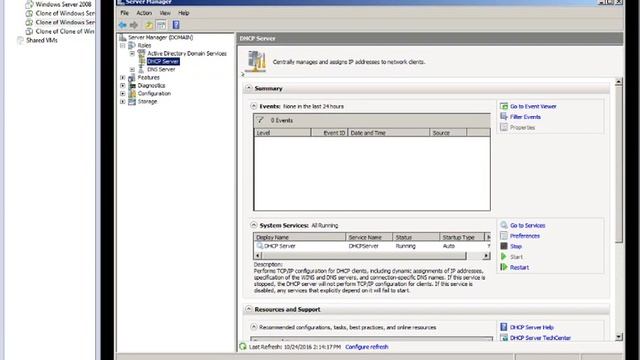Collapse the Roles tree node

coord(123,45)
